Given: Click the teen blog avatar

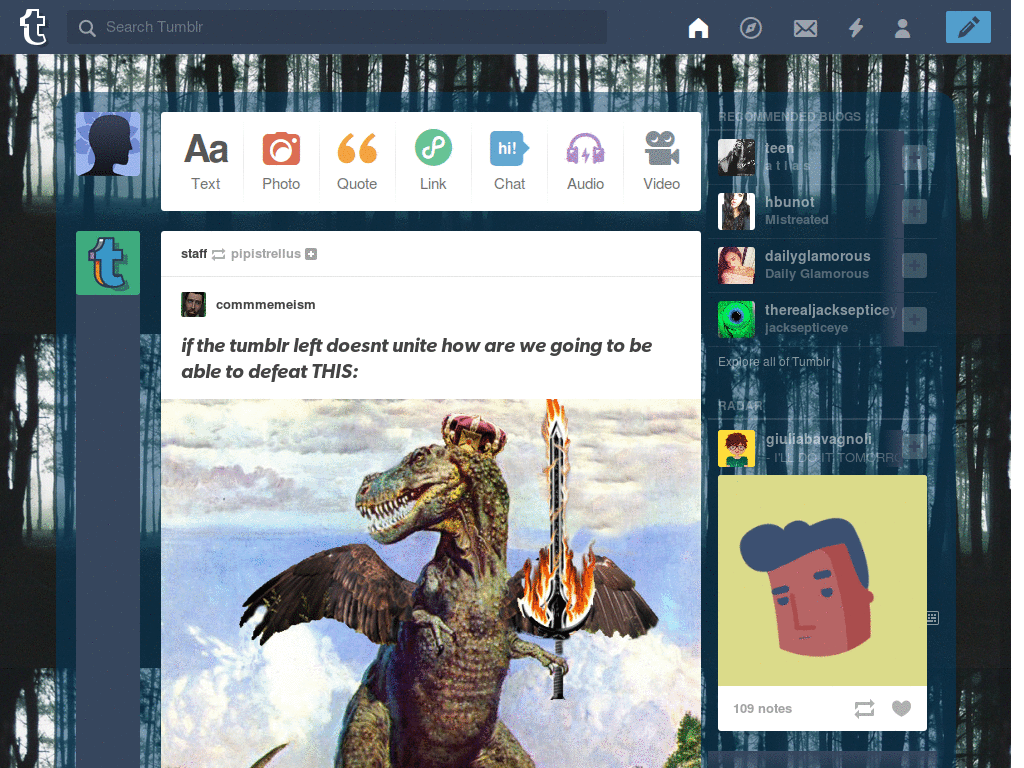Looking at the screenshot, I should pos(737,157).
